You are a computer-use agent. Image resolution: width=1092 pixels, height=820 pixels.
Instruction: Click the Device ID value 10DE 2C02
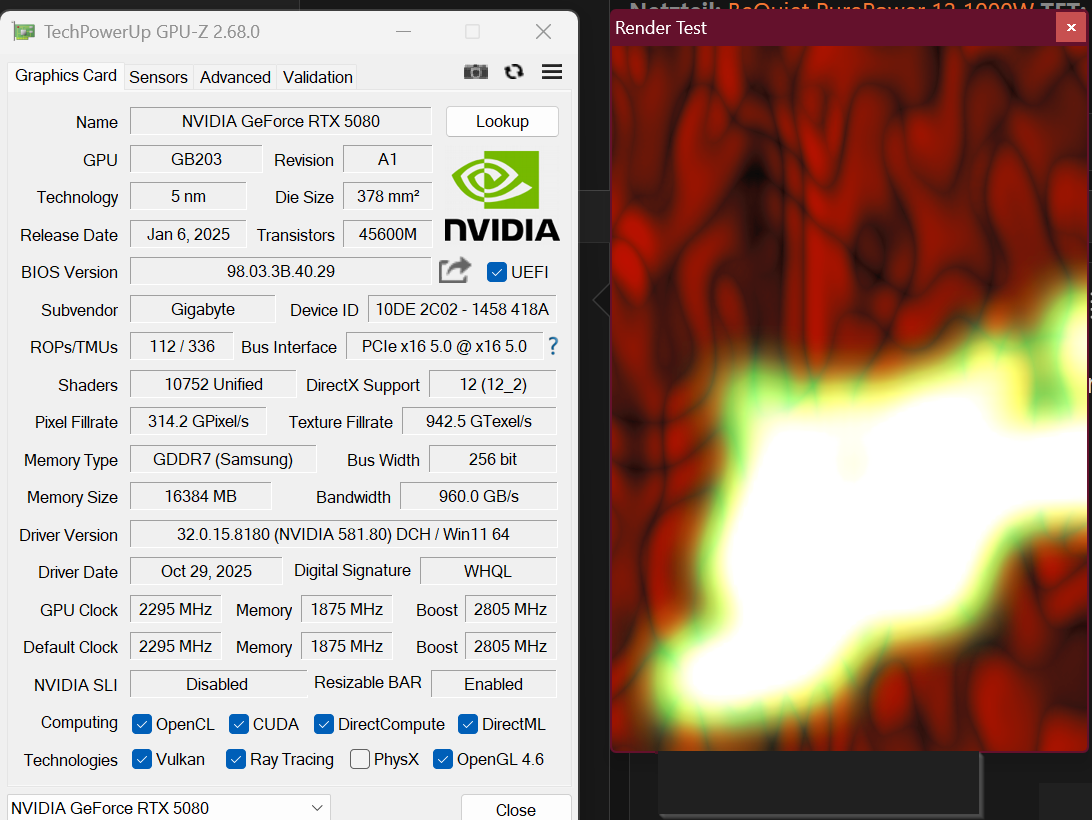[462, 309]
